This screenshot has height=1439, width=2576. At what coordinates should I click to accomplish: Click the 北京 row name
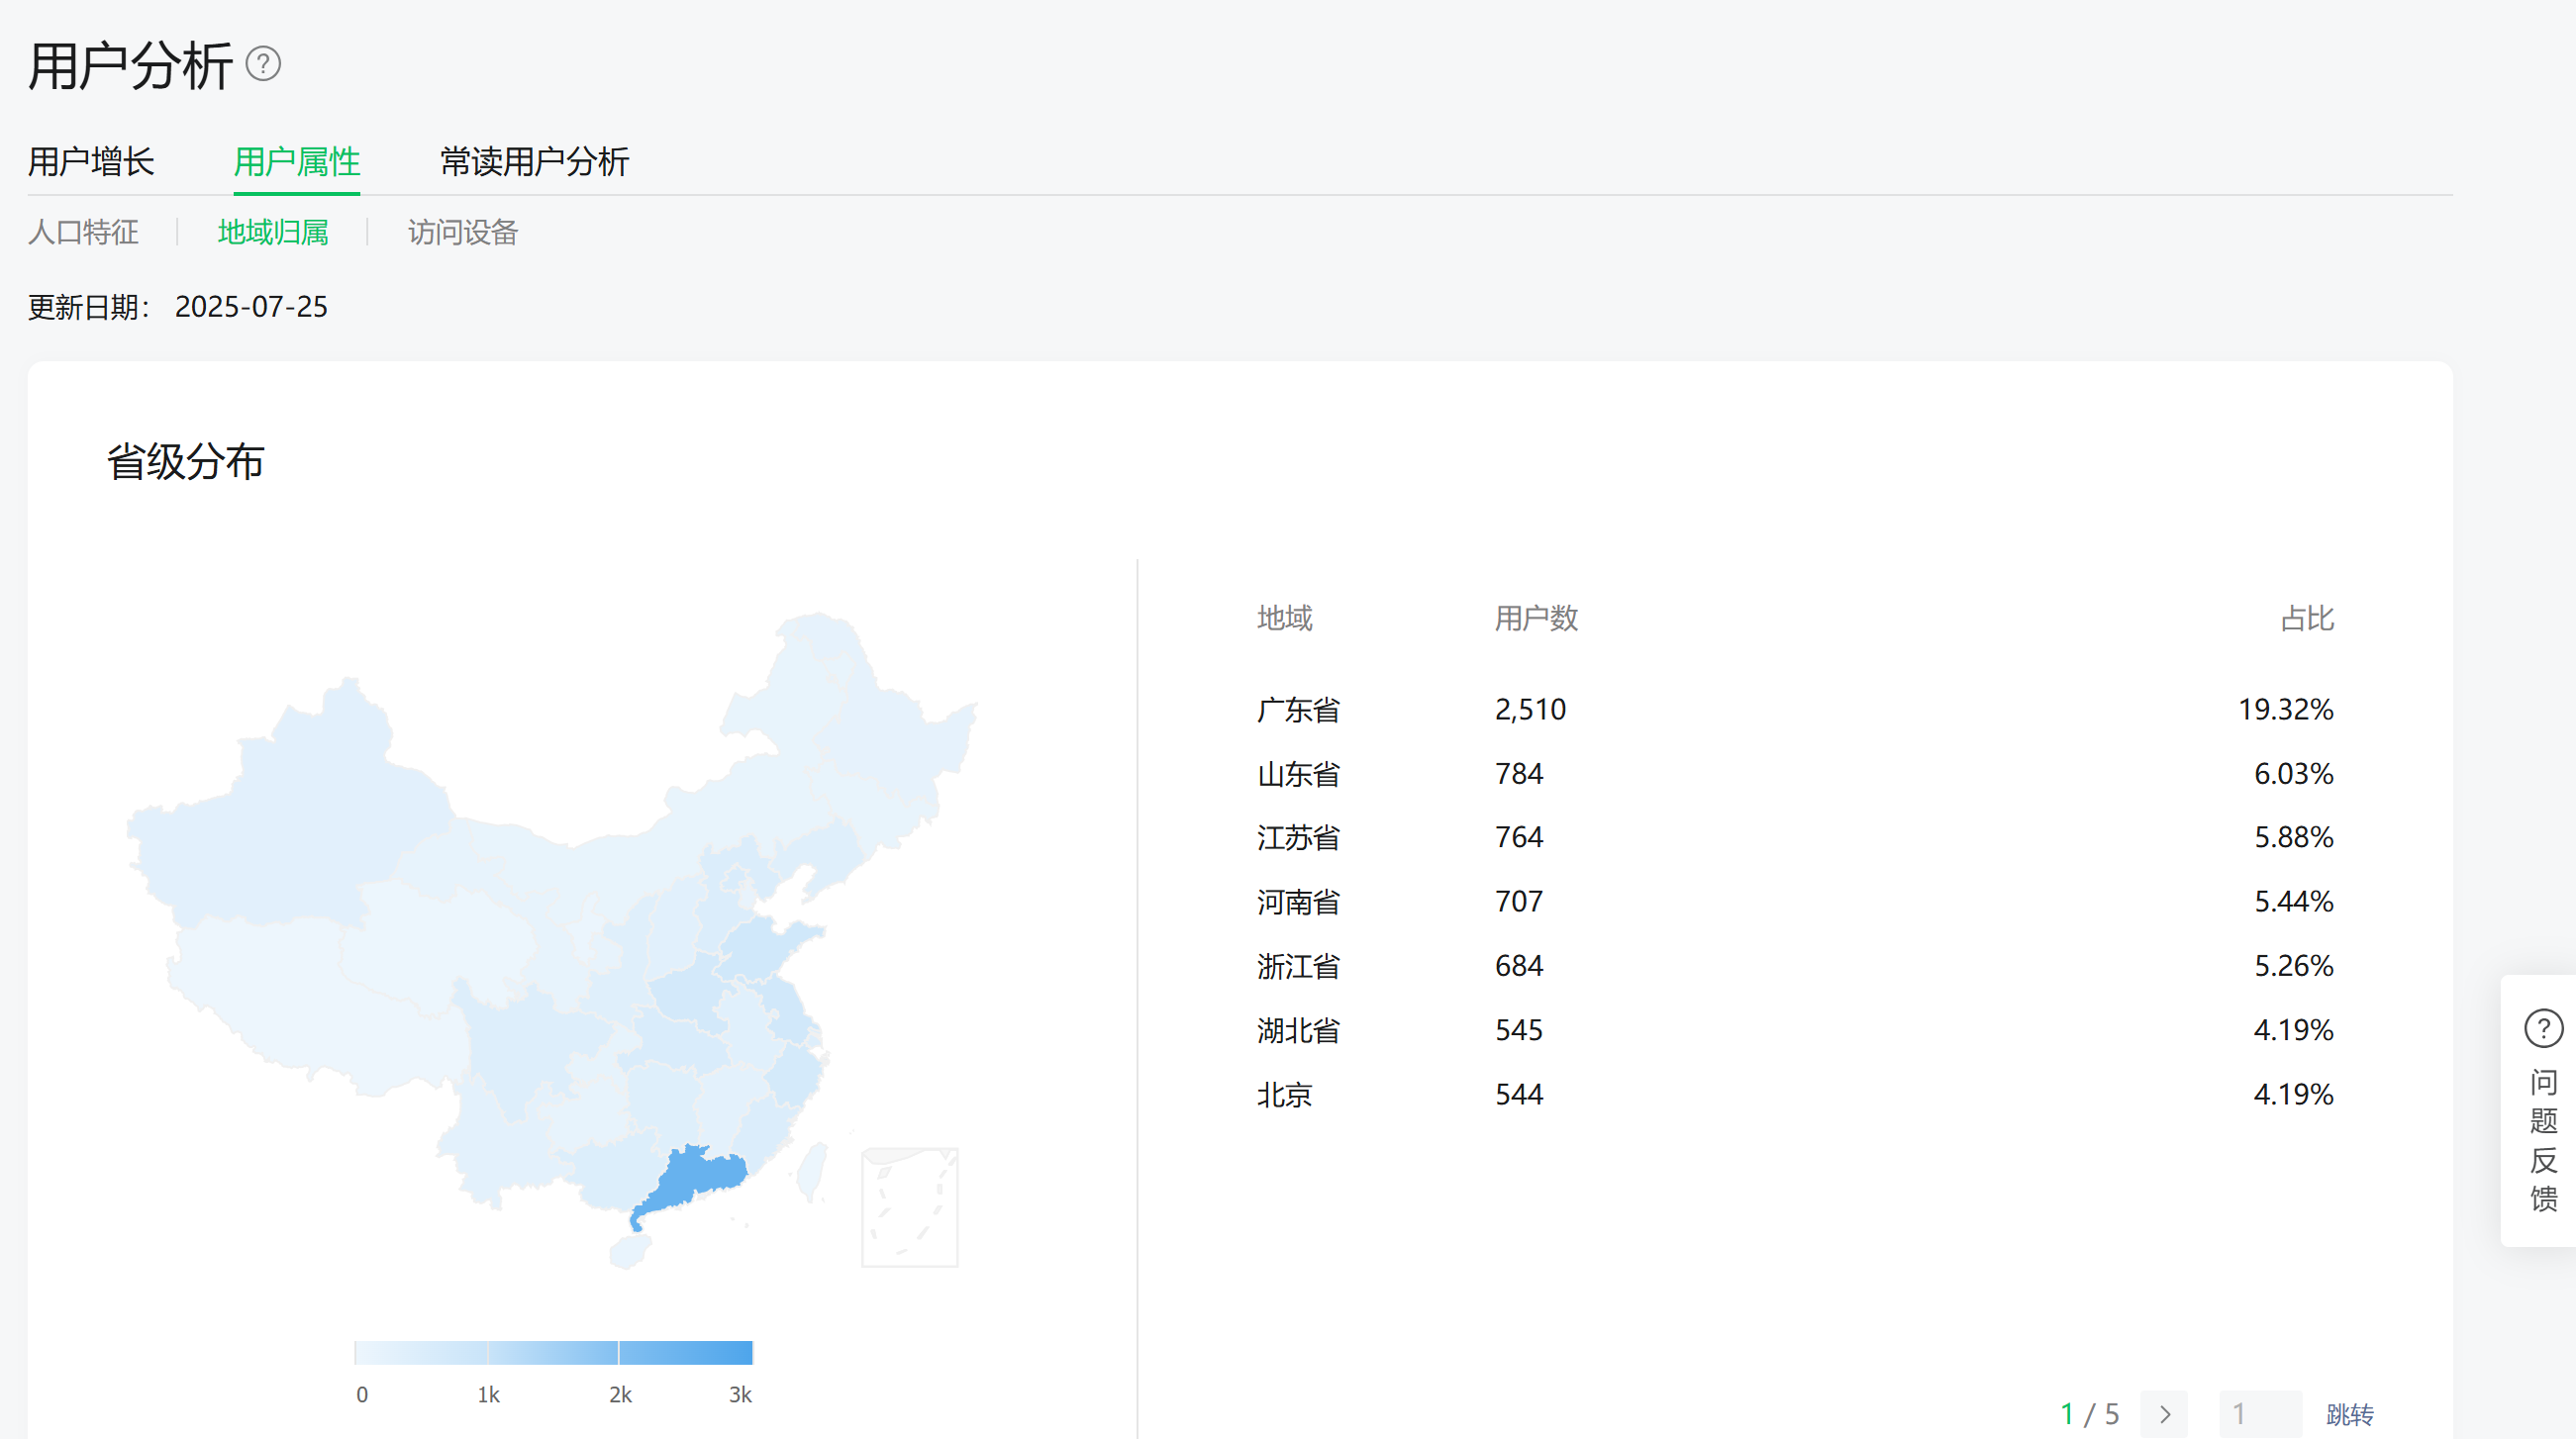[x=1284, y=1095]
